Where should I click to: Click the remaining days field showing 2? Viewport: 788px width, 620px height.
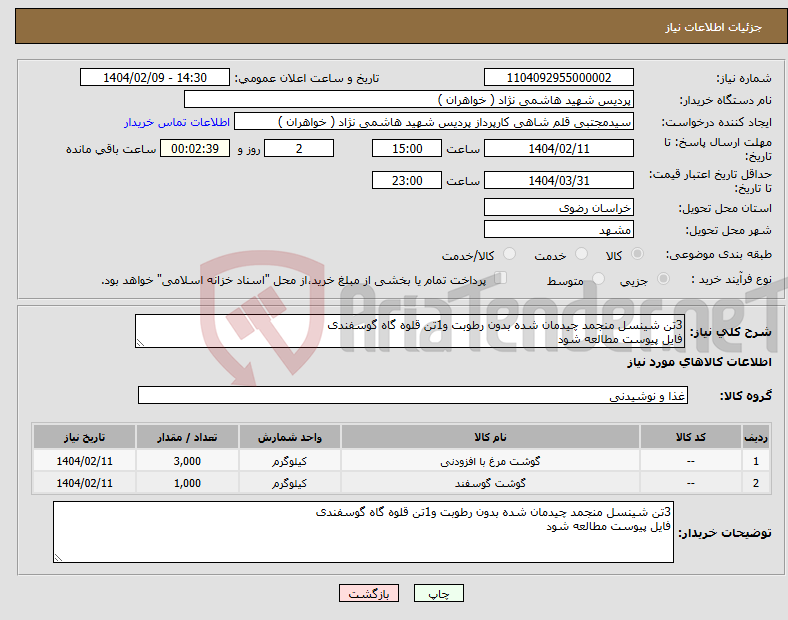pyautogui.click(x=299, y=148)
